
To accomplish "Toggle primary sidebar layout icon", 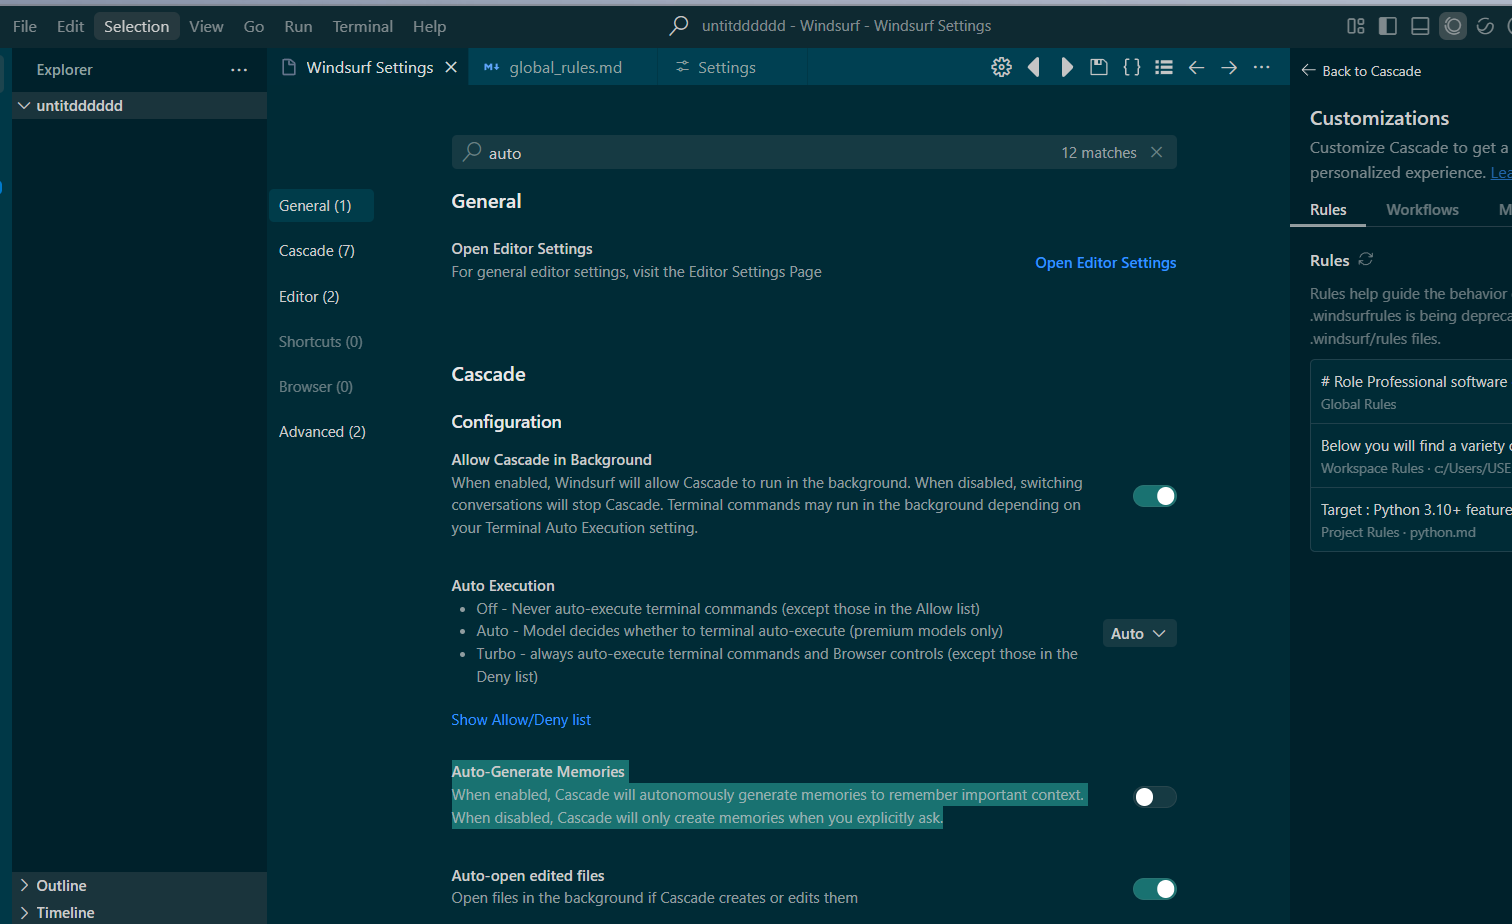I will (x=1388, y=26).
